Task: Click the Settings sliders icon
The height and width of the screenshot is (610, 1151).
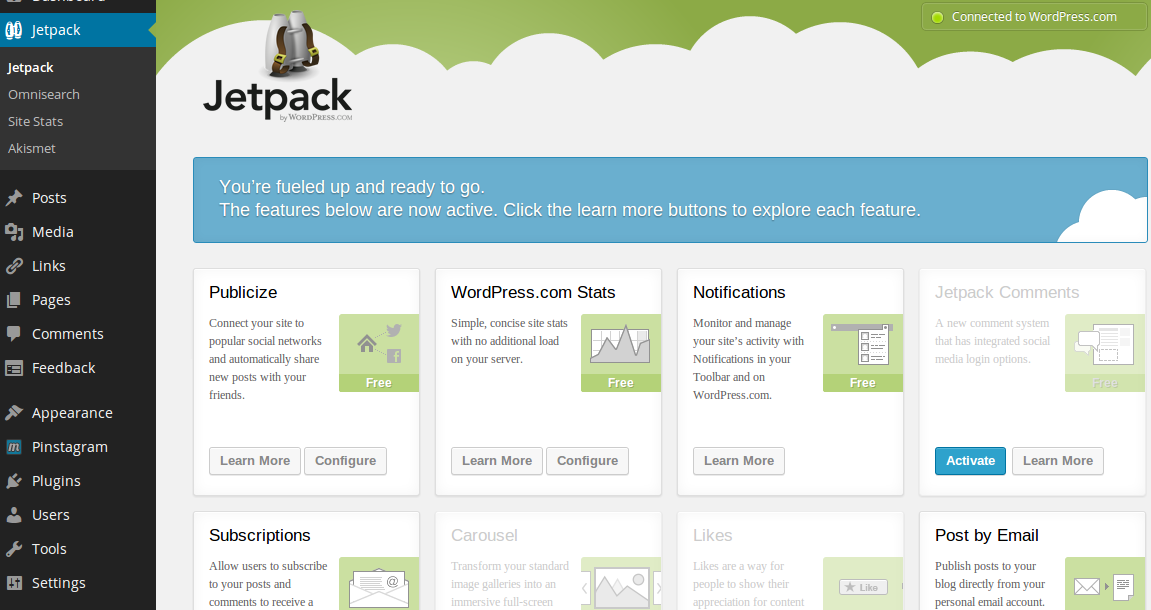Action: tap(14, 583)
